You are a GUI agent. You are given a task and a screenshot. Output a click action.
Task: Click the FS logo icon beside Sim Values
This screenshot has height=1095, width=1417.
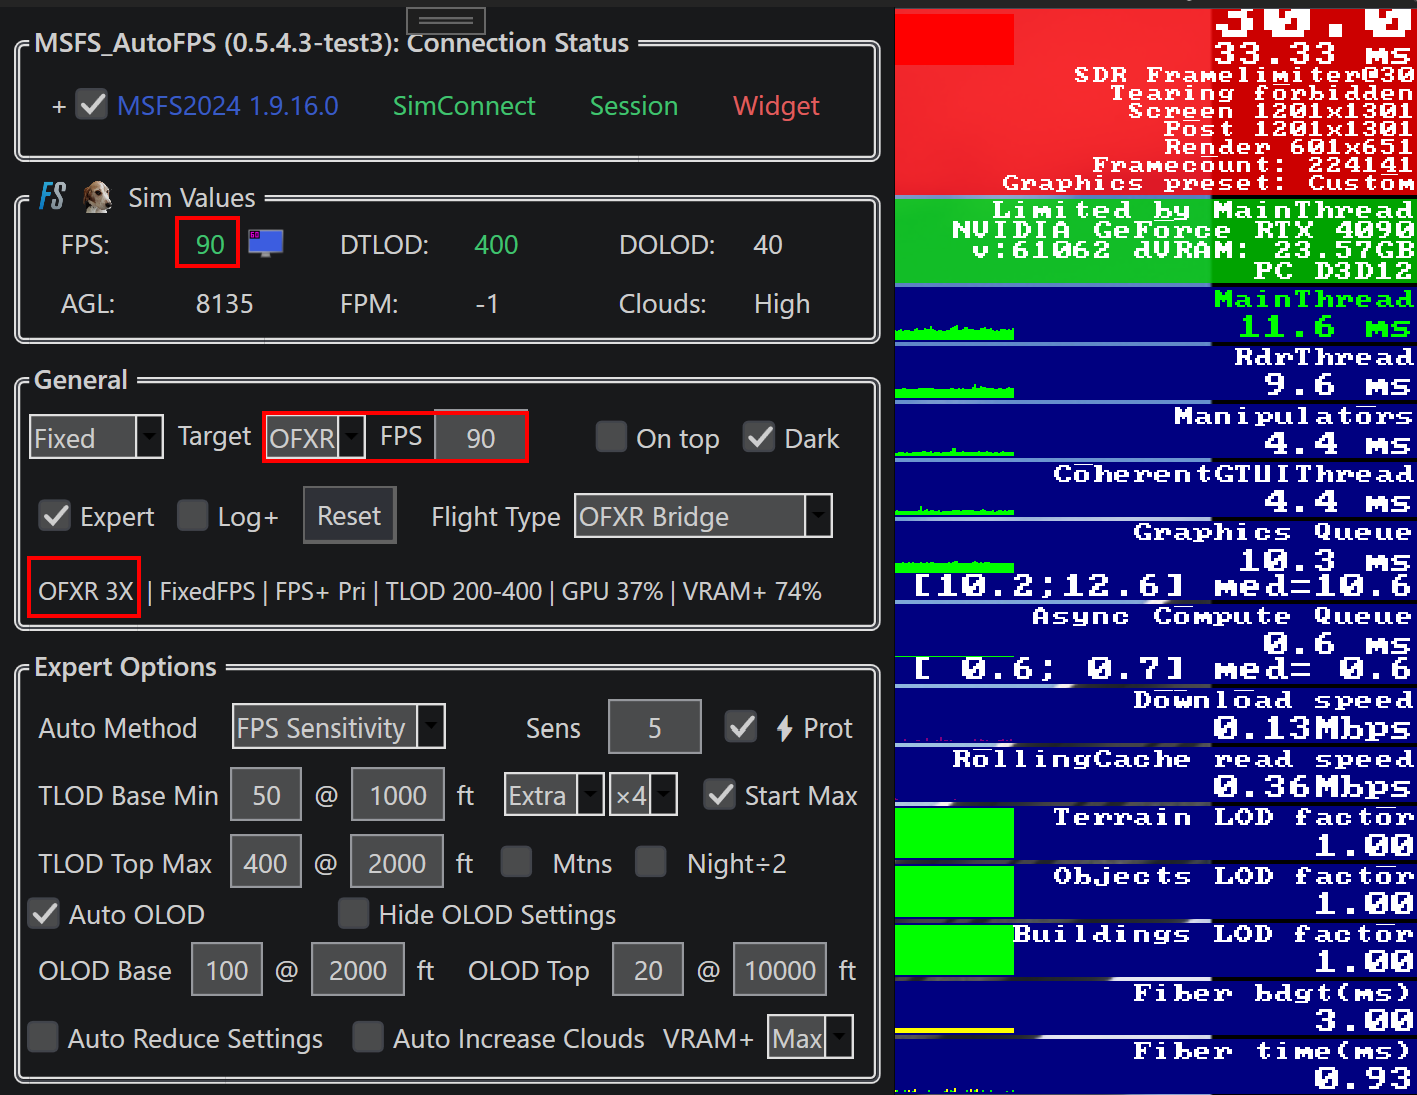[52, 196]
